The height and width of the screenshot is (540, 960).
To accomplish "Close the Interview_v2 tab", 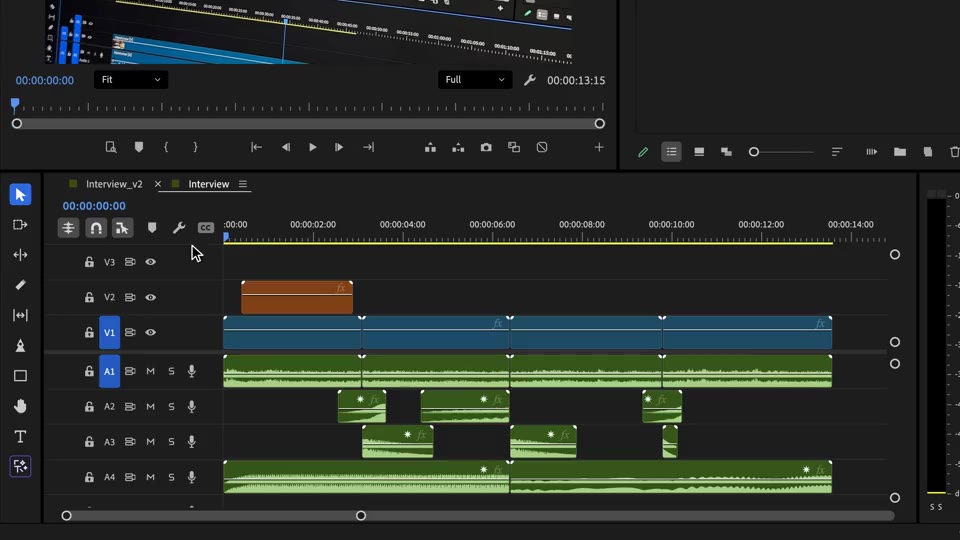I will (x=158, y=184).
